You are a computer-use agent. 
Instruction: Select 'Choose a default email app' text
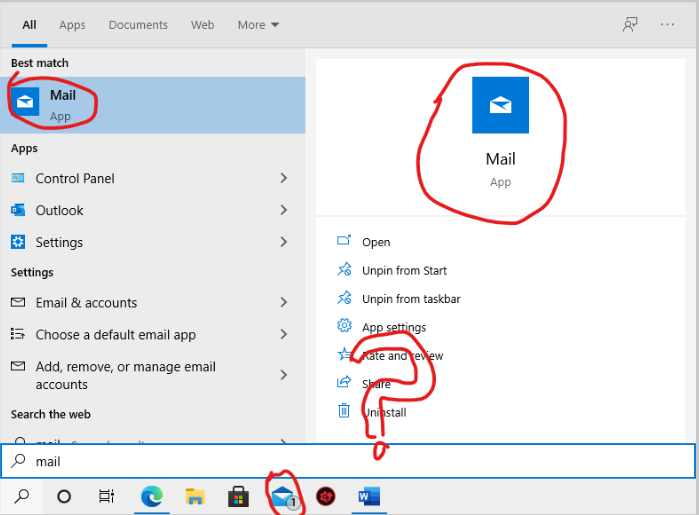pyautogui.click(x=115, y=334)
